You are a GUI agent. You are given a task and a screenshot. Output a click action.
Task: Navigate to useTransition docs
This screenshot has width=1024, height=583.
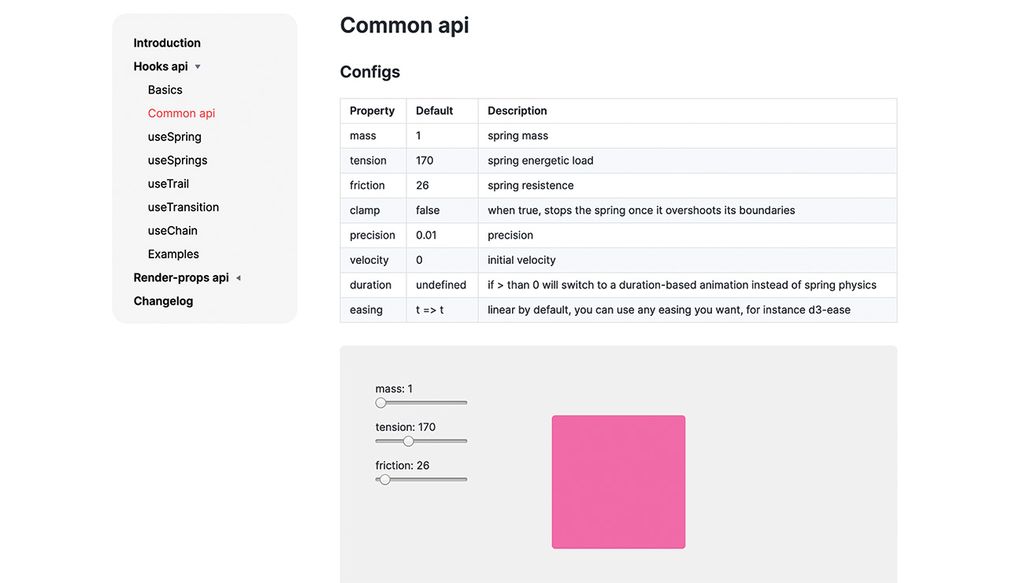pyautogui.click(x=183, y=207)
